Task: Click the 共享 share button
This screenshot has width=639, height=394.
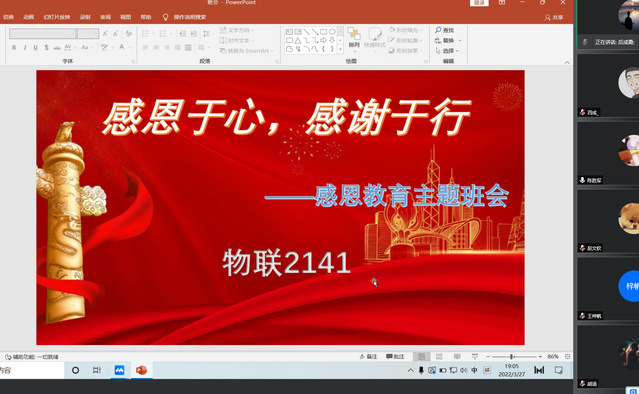Action: [x=554, y=18]
